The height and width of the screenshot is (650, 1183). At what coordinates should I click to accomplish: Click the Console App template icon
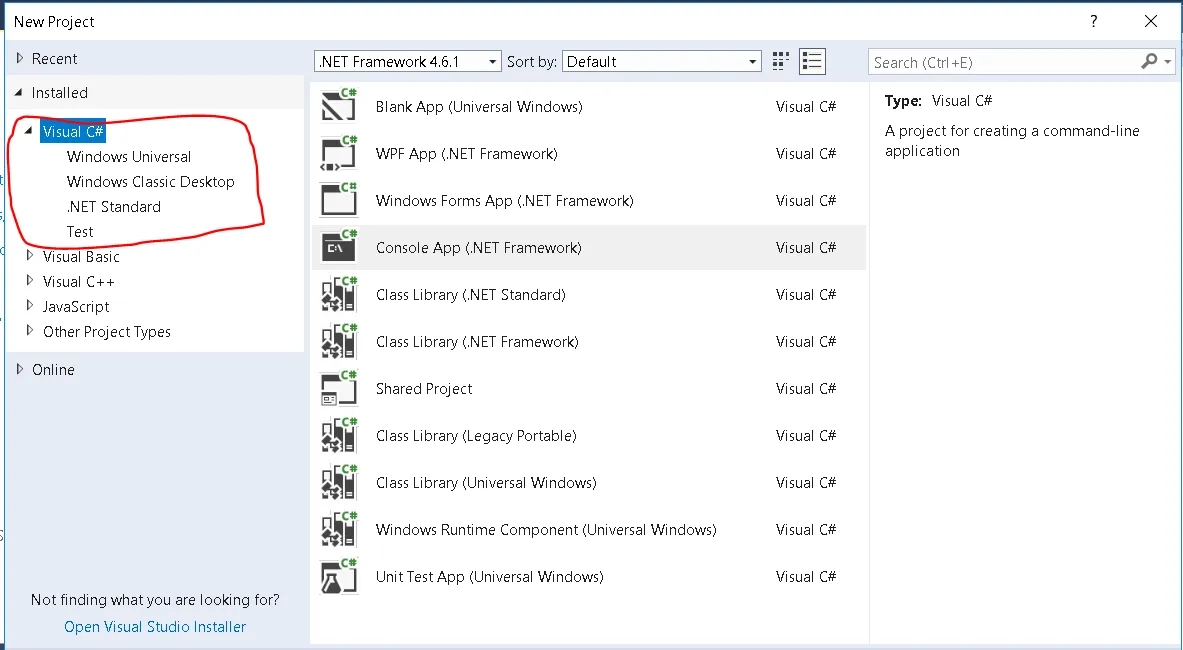(x=339, y=247)
